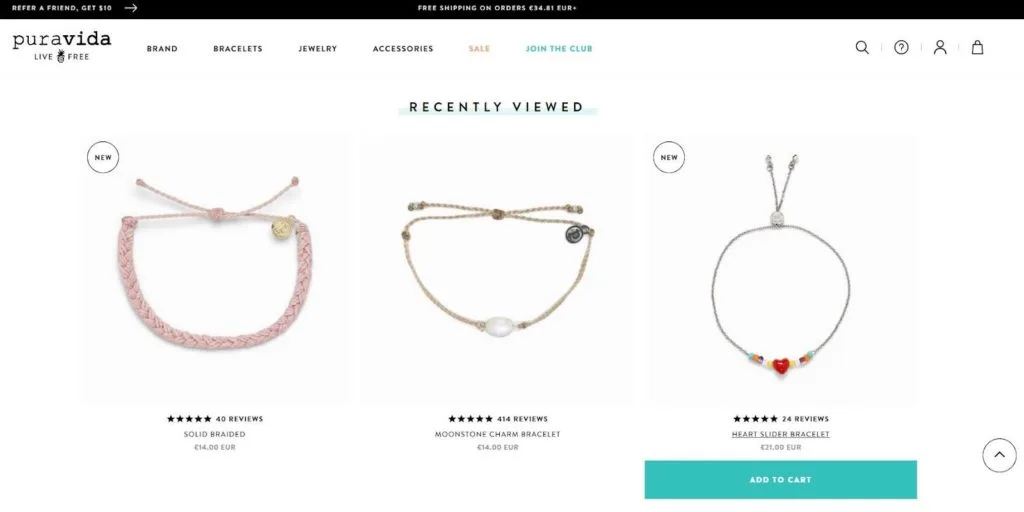The width and height of the screenshot is (1024, 512).
Task: Open the account profile icon
Action: coord(940,48)
